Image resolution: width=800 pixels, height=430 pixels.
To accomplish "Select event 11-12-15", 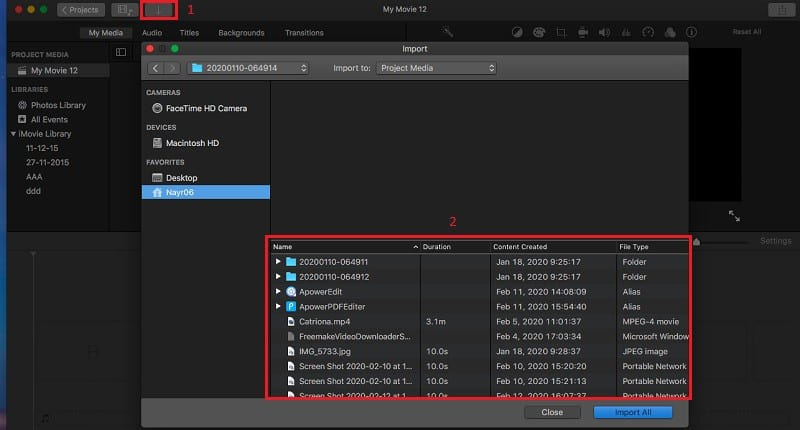I will click(x=42, y=148).
